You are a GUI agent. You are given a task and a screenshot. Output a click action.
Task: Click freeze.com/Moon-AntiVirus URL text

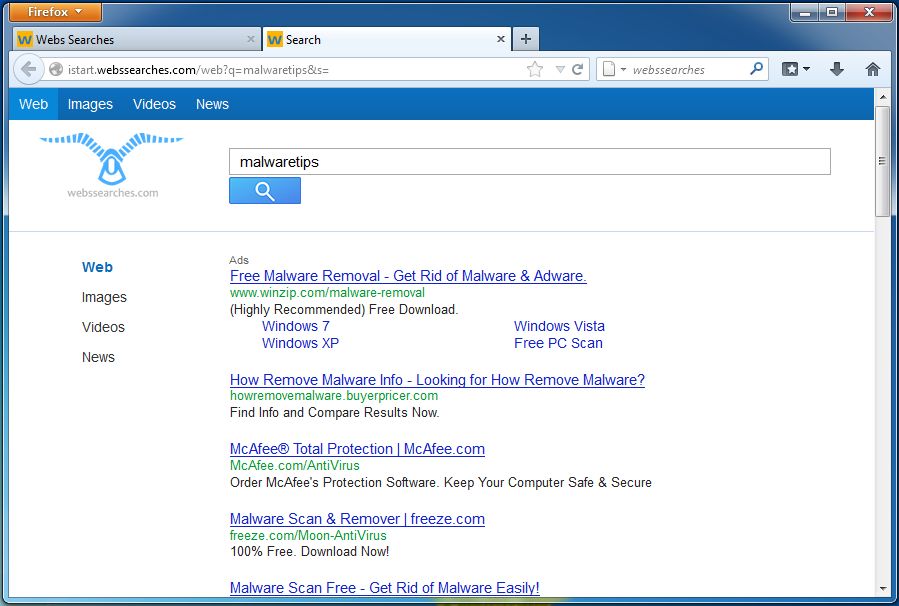tap(308, 535)
